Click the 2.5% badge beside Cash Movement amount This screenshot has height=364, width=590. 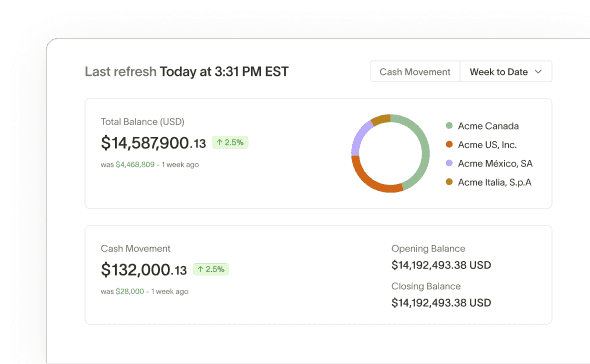(x=211, y=269)
